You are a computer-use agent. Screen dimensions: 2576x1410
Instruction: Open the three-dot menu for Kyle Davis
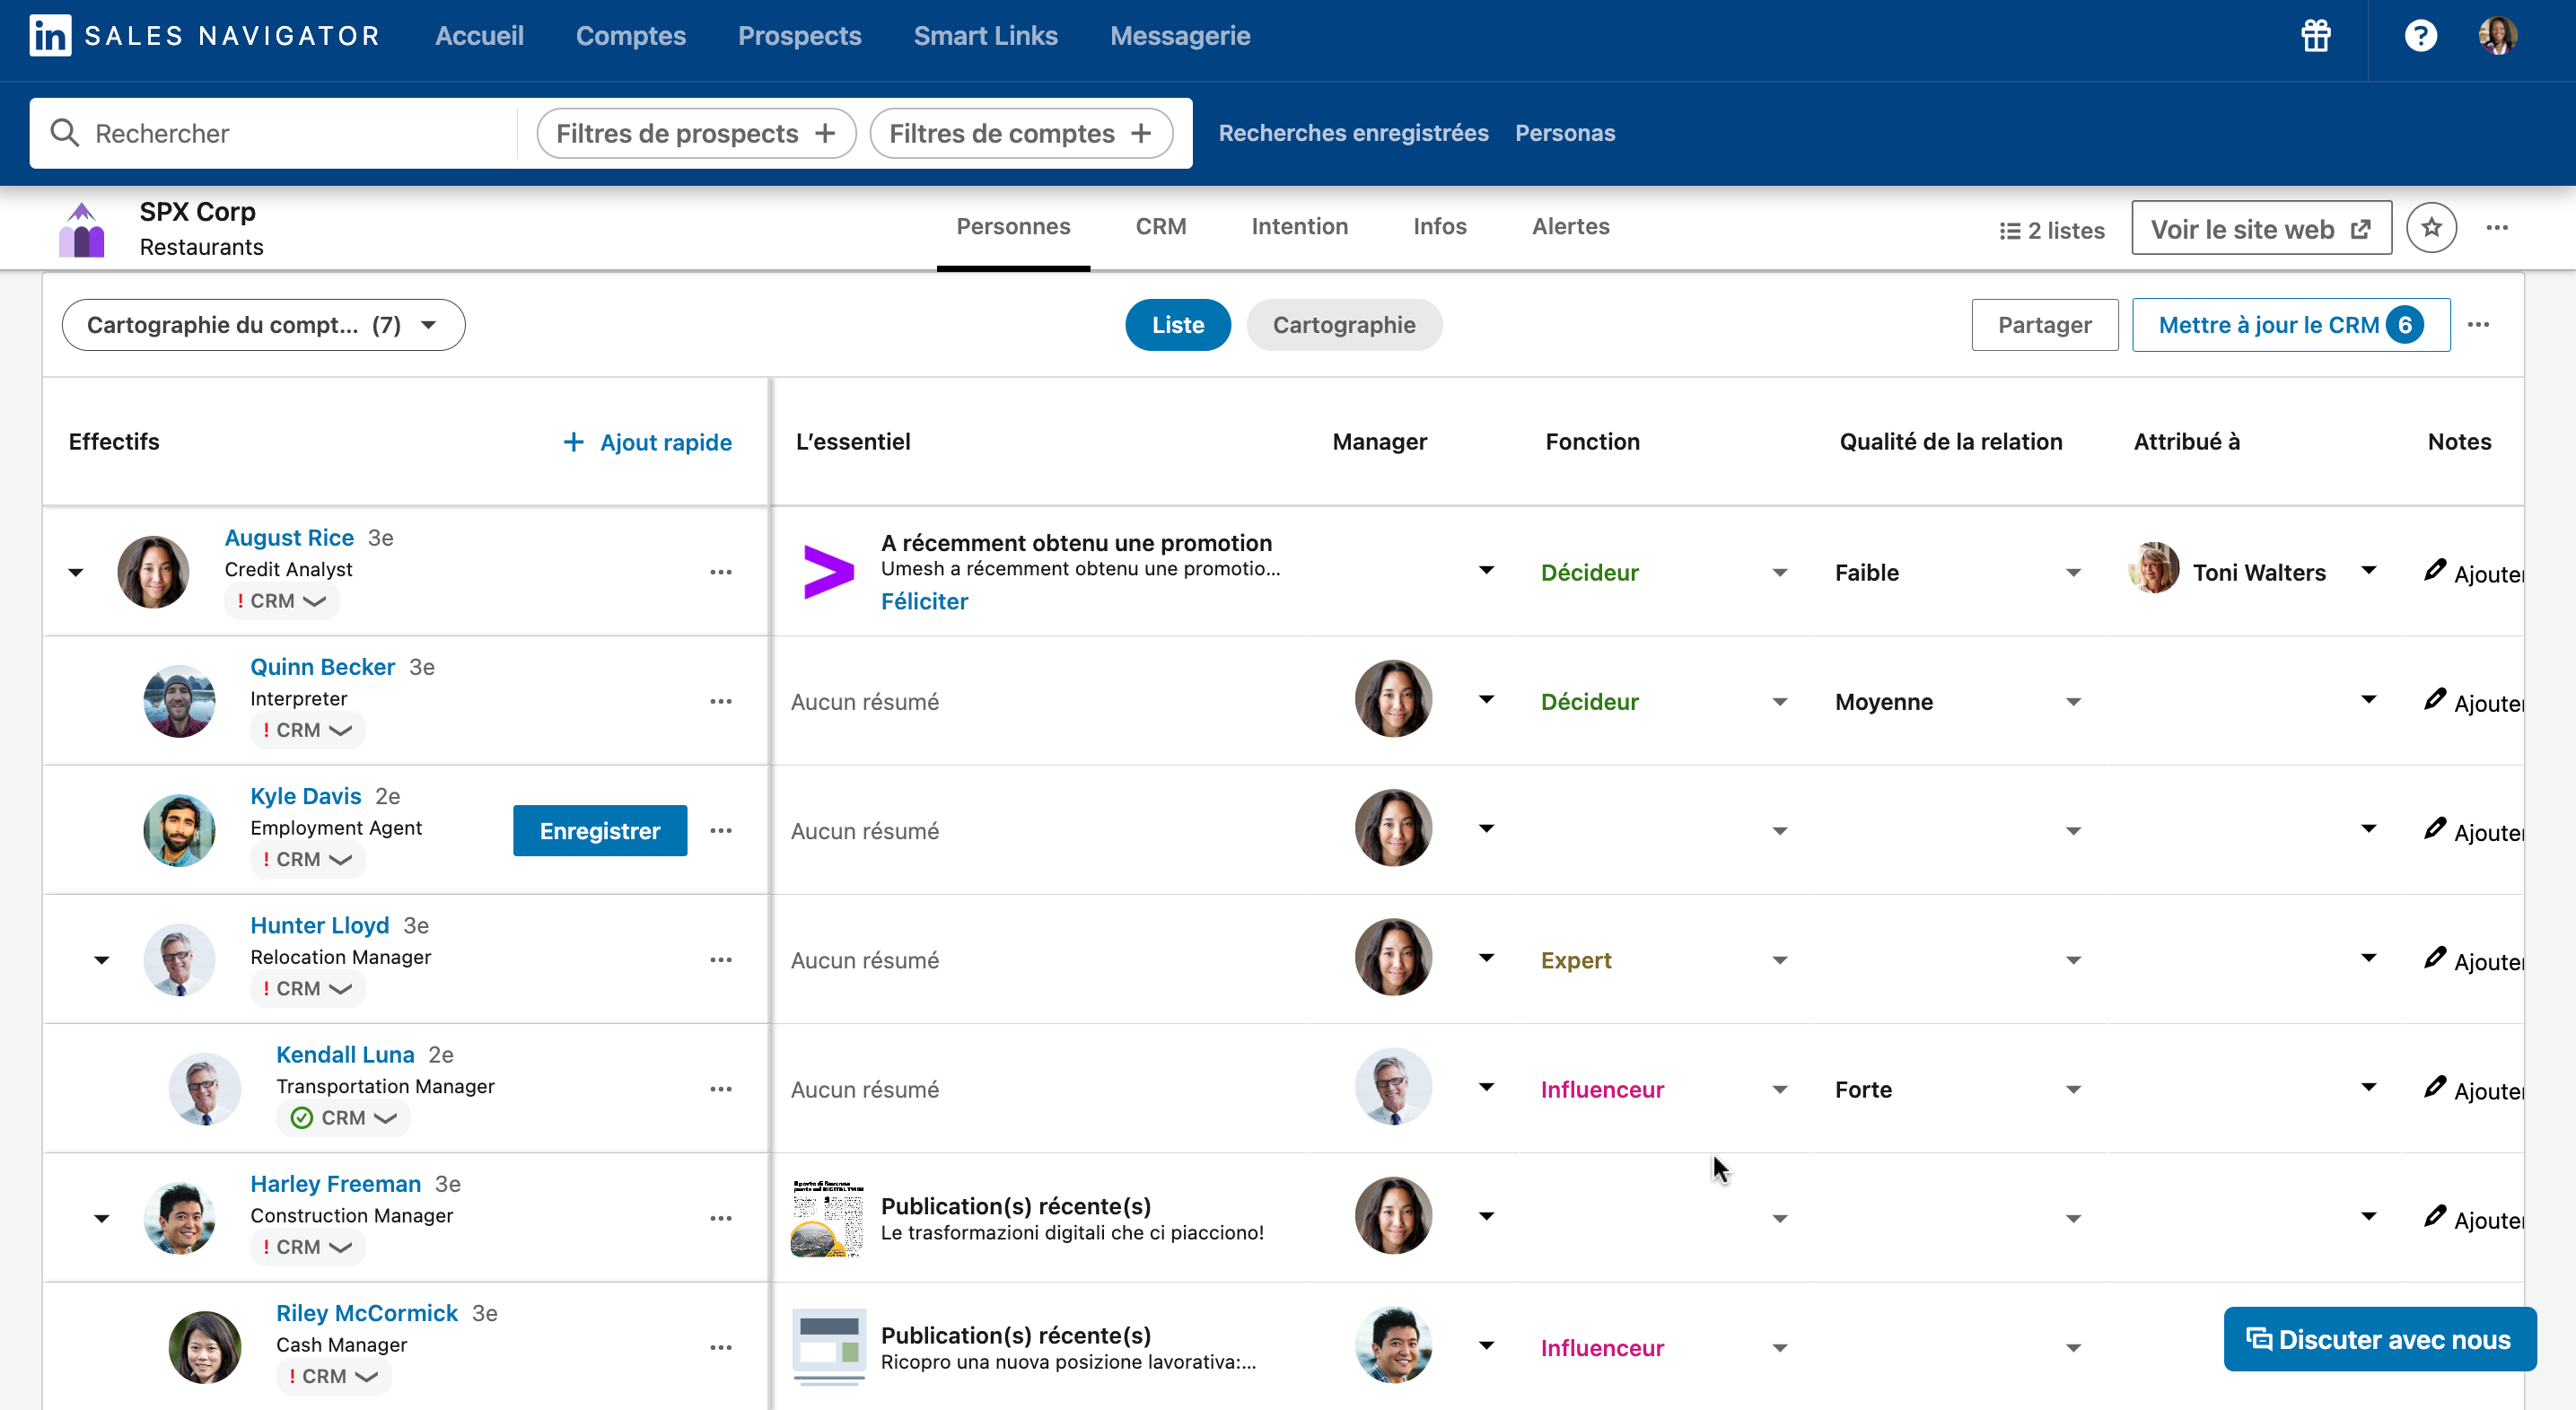(721, 830)
